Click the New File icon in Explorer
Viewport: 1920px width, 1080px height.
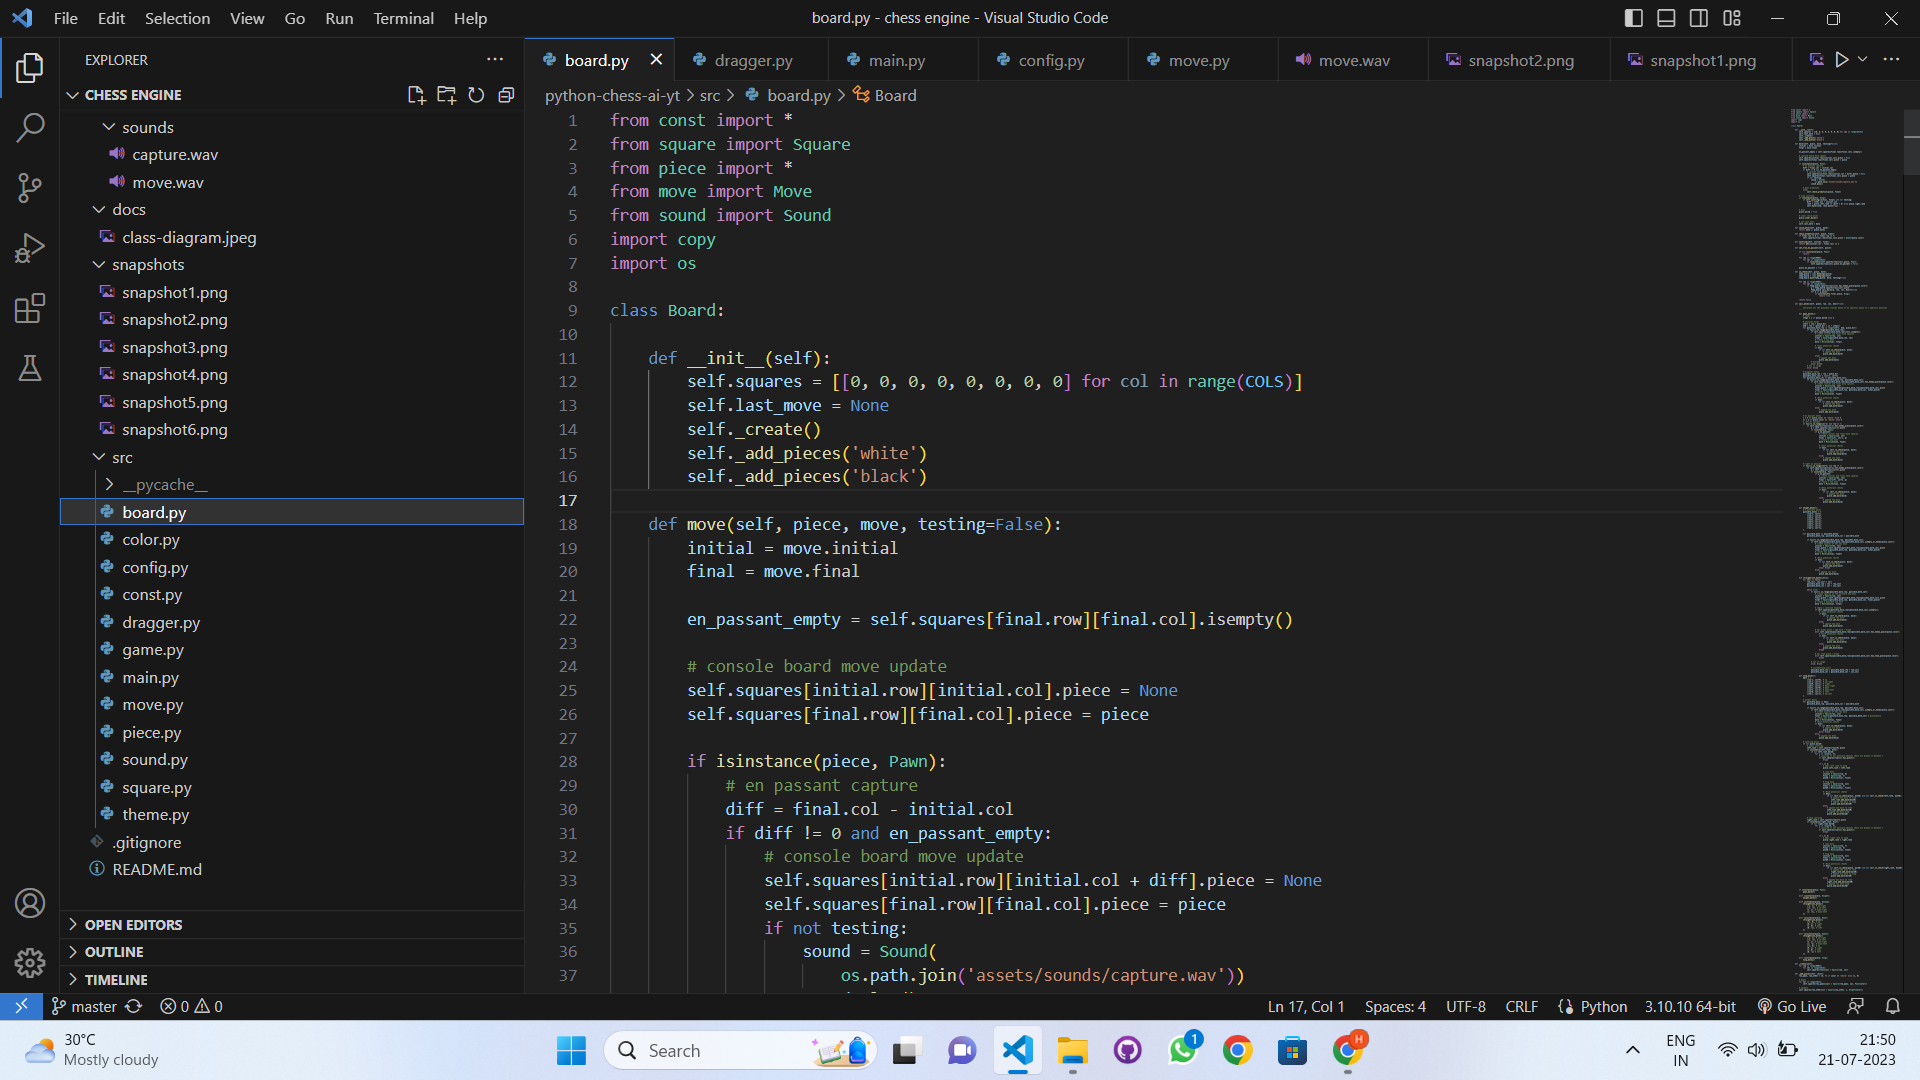pyautogui.click(x=416, y=95)
